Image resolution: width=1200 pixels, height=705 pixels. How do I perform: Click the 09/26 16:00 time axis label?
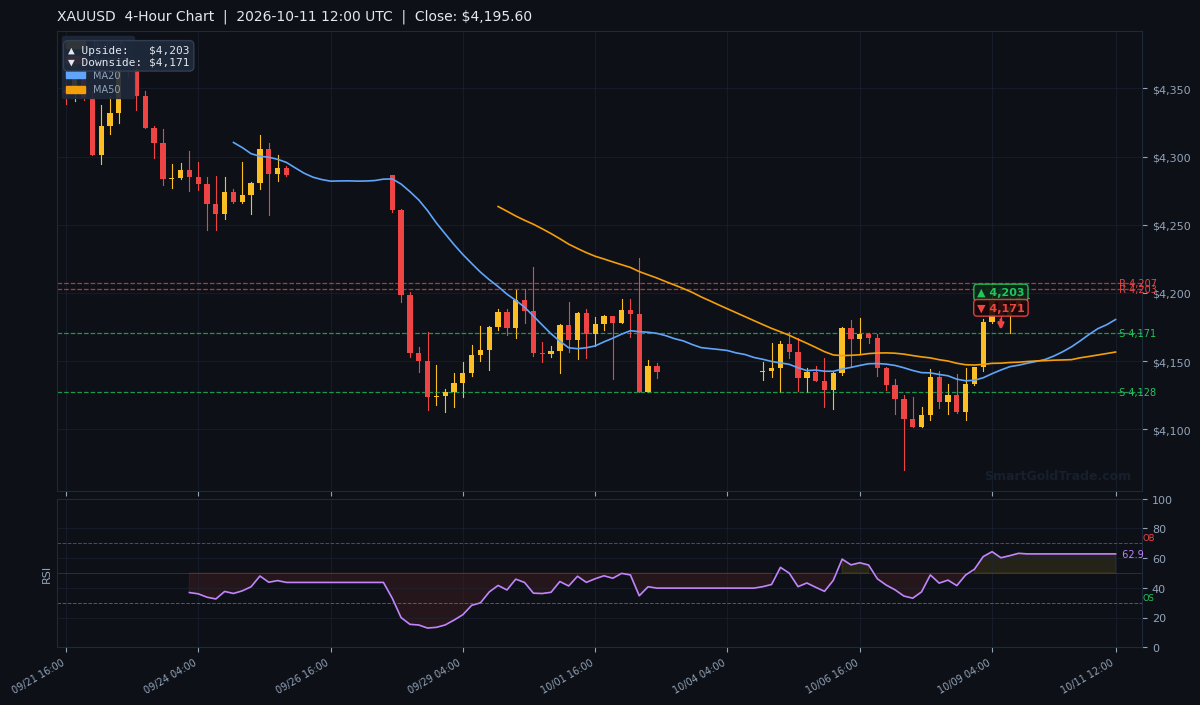(x=304, y=677)
